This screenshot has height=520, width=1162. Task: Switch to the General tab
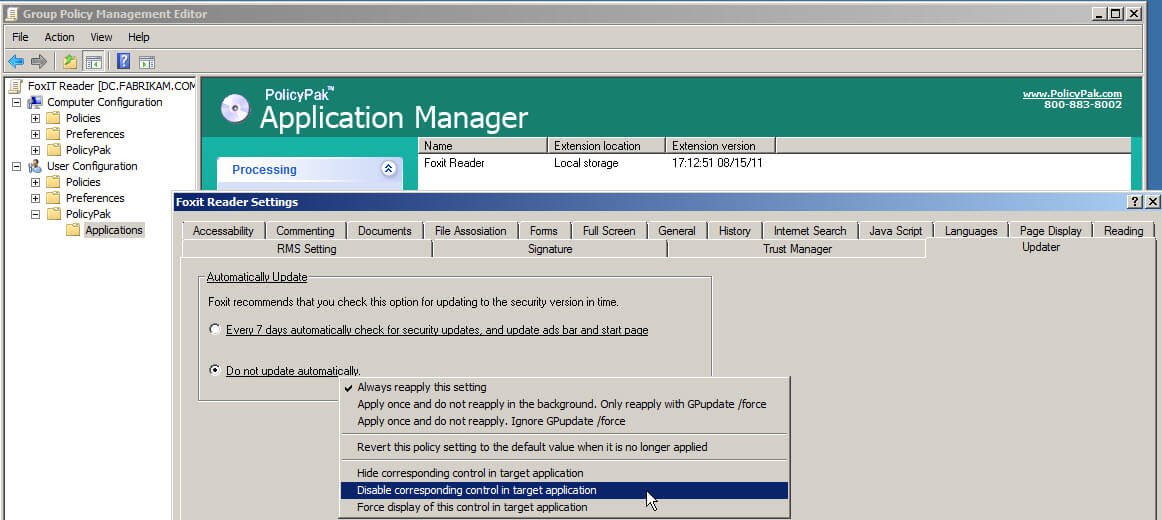tap(677, 231)
